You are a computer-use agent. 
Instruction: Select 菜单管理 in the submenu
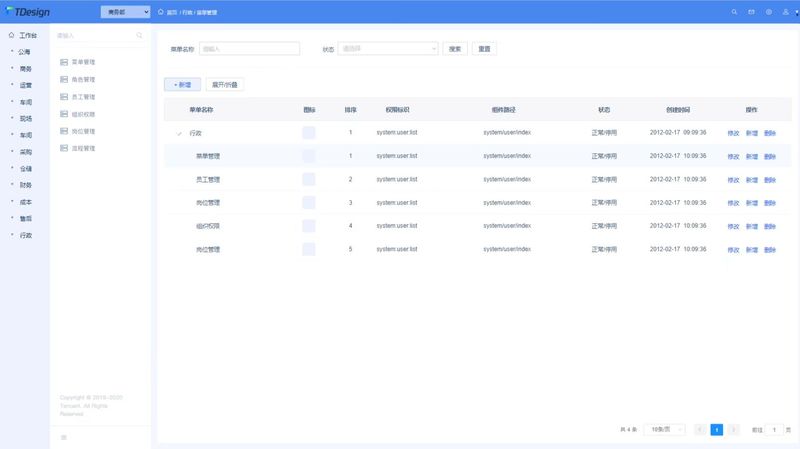point(83,62)
